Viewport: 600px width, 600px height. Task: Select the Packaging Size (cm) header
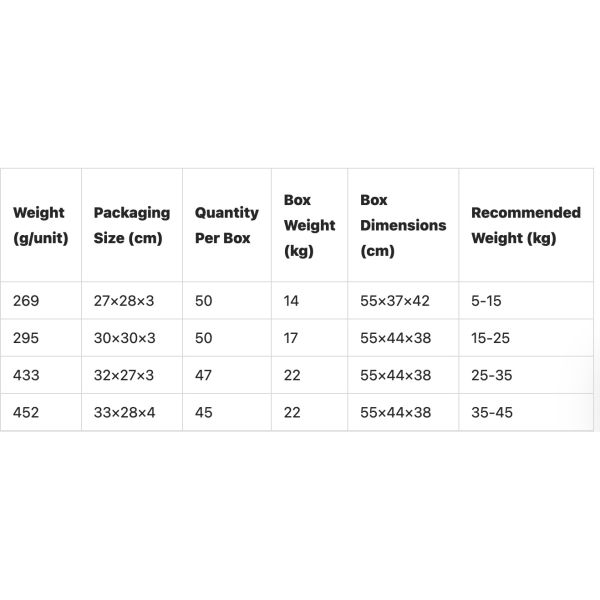tap(131, 225)
